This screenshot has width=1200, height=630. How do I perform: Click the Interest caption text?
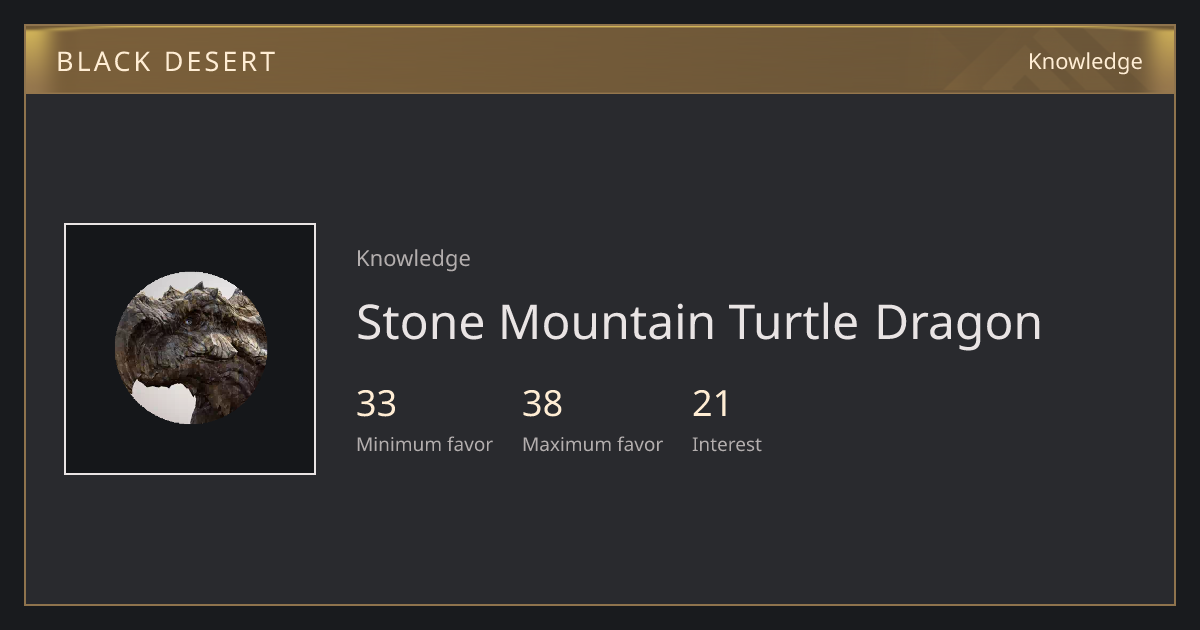tap(726, 445)
